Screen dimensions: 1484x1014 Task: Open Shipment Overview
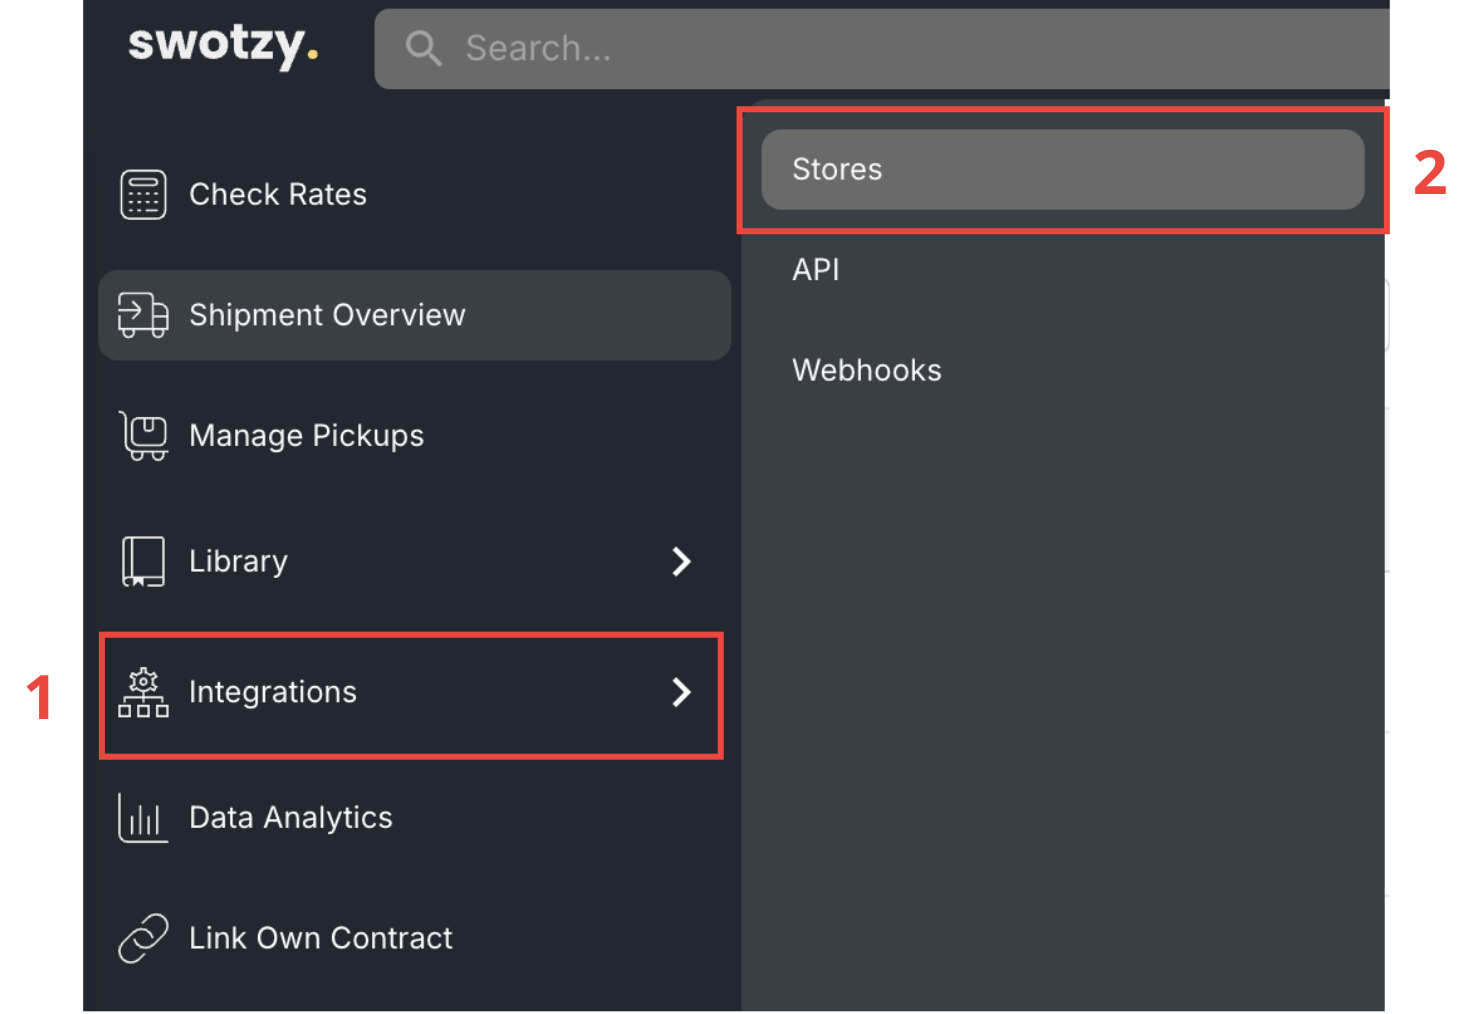pyautogui.click(x=327, y=315)
